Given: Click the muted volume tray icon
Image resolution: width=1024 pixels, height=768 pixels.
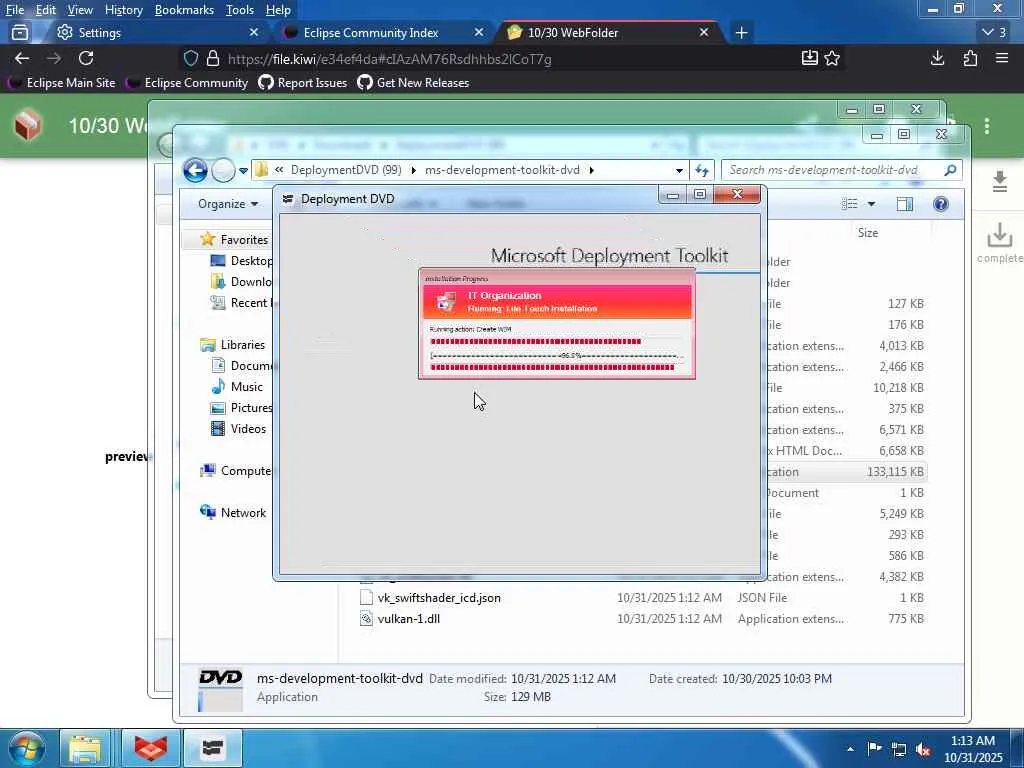Looking at the screenshot, I should 923,750.
